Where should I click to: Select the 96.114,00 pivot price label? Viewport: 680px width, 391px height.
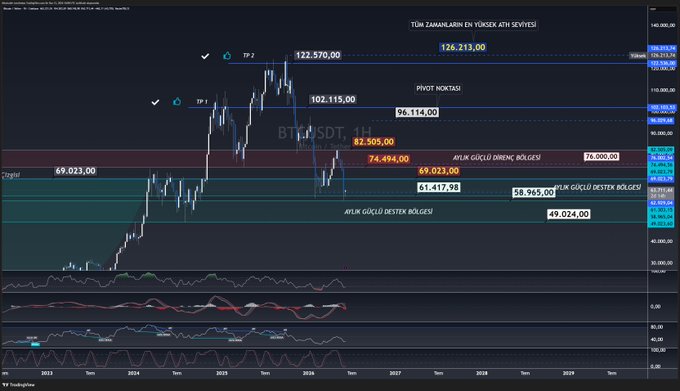point(417,112)
